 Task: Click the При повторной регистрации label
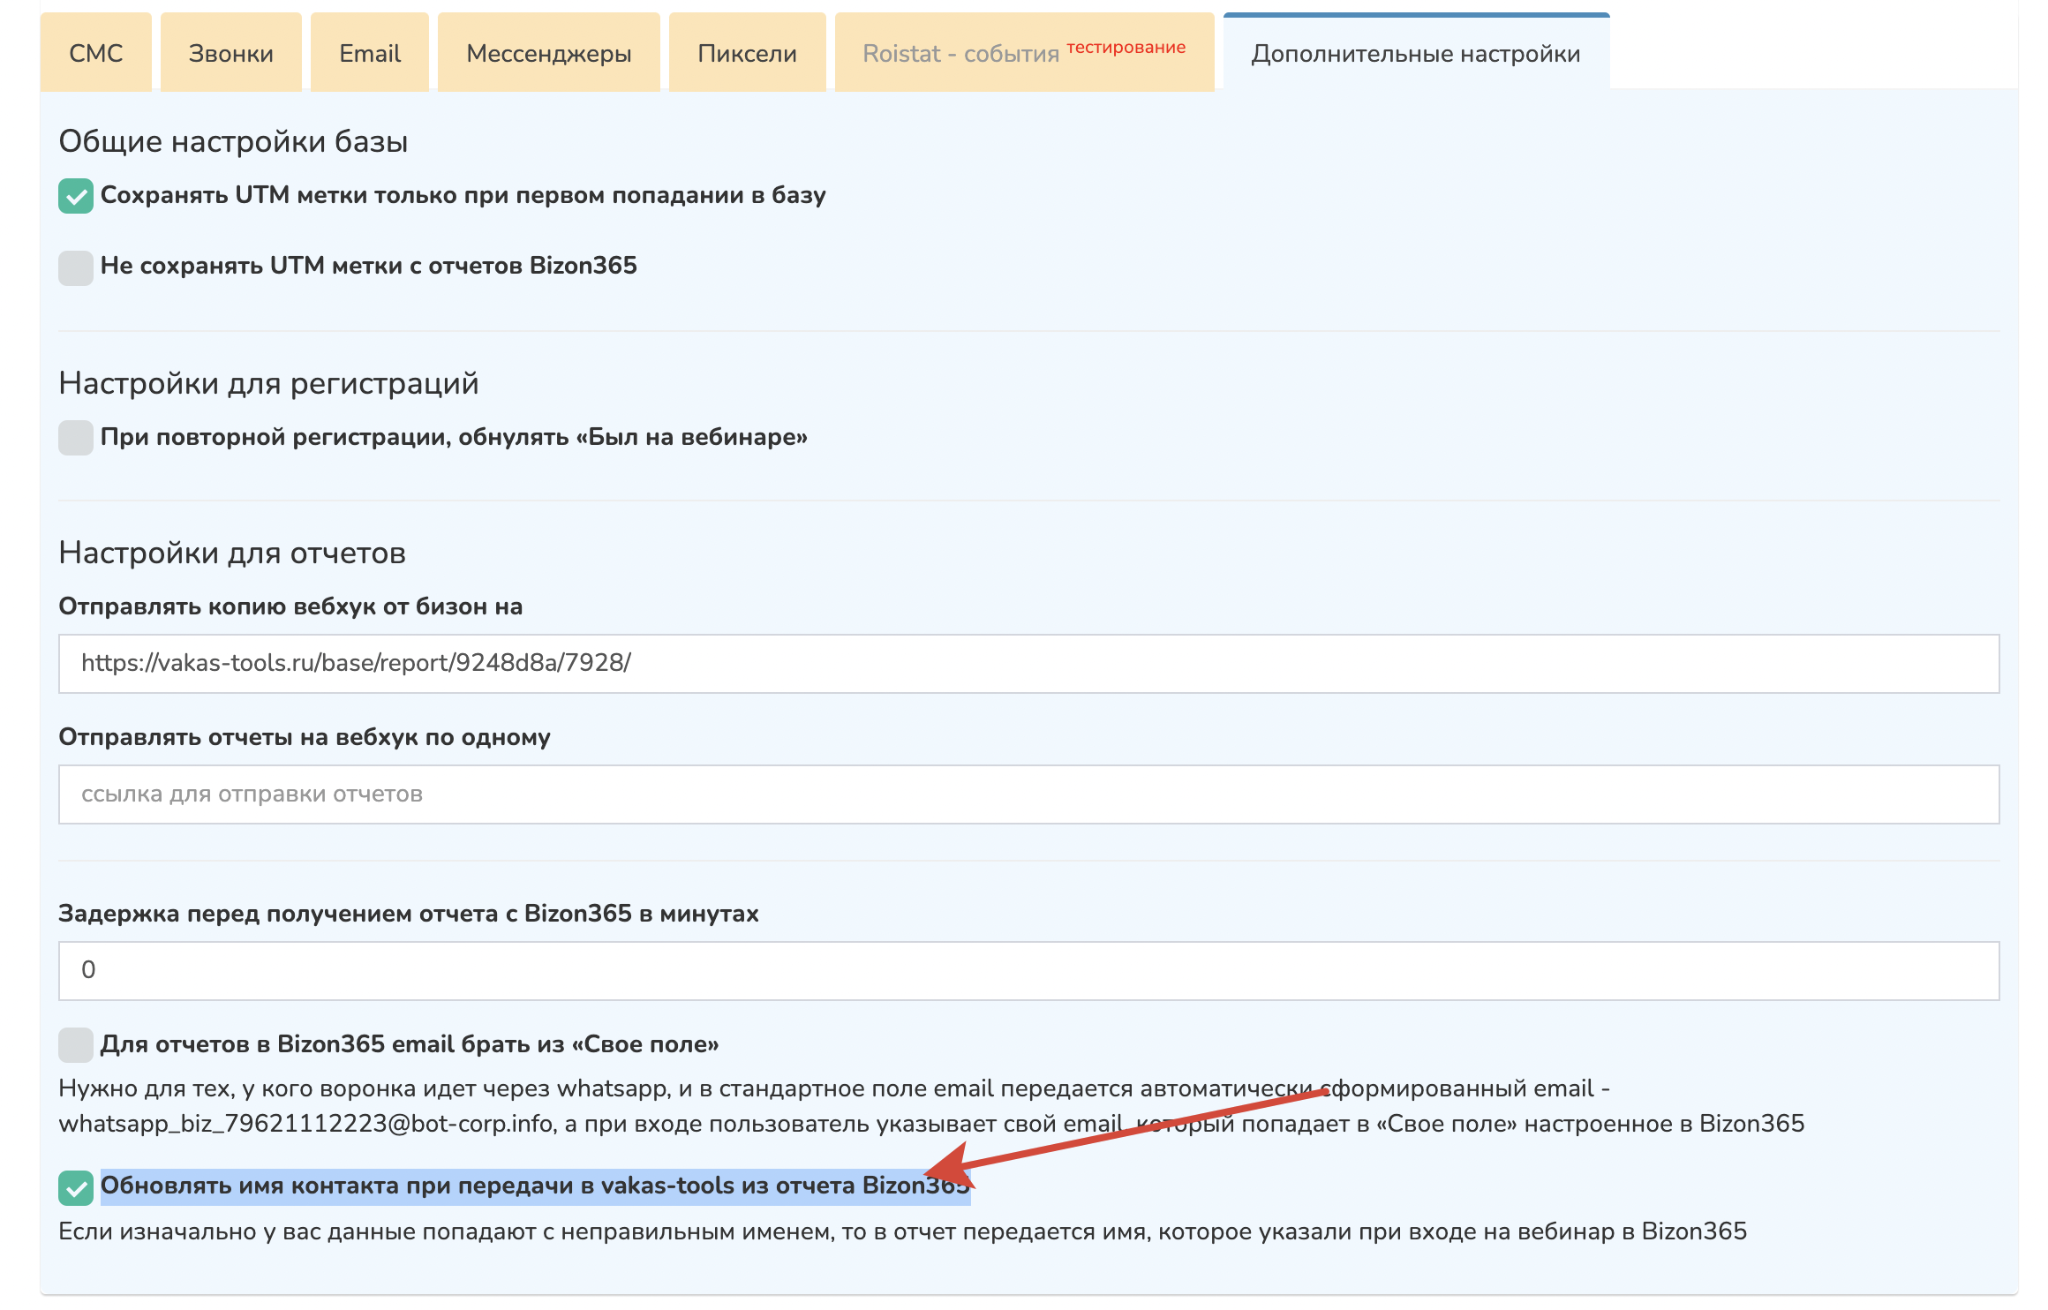click(x=453, y=437)
